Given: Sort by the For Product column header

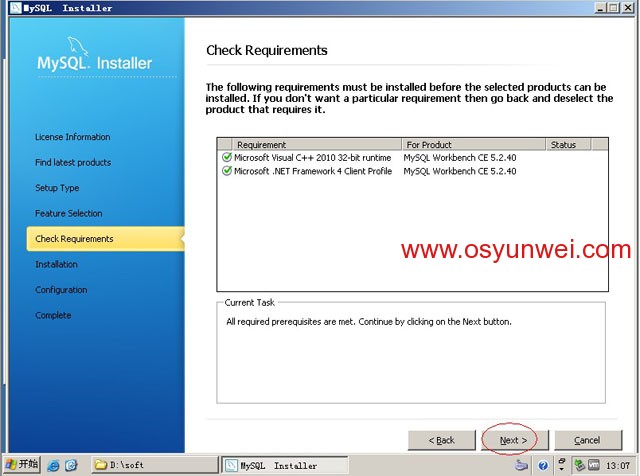Looking at the screenshot, I should (474, 145).
